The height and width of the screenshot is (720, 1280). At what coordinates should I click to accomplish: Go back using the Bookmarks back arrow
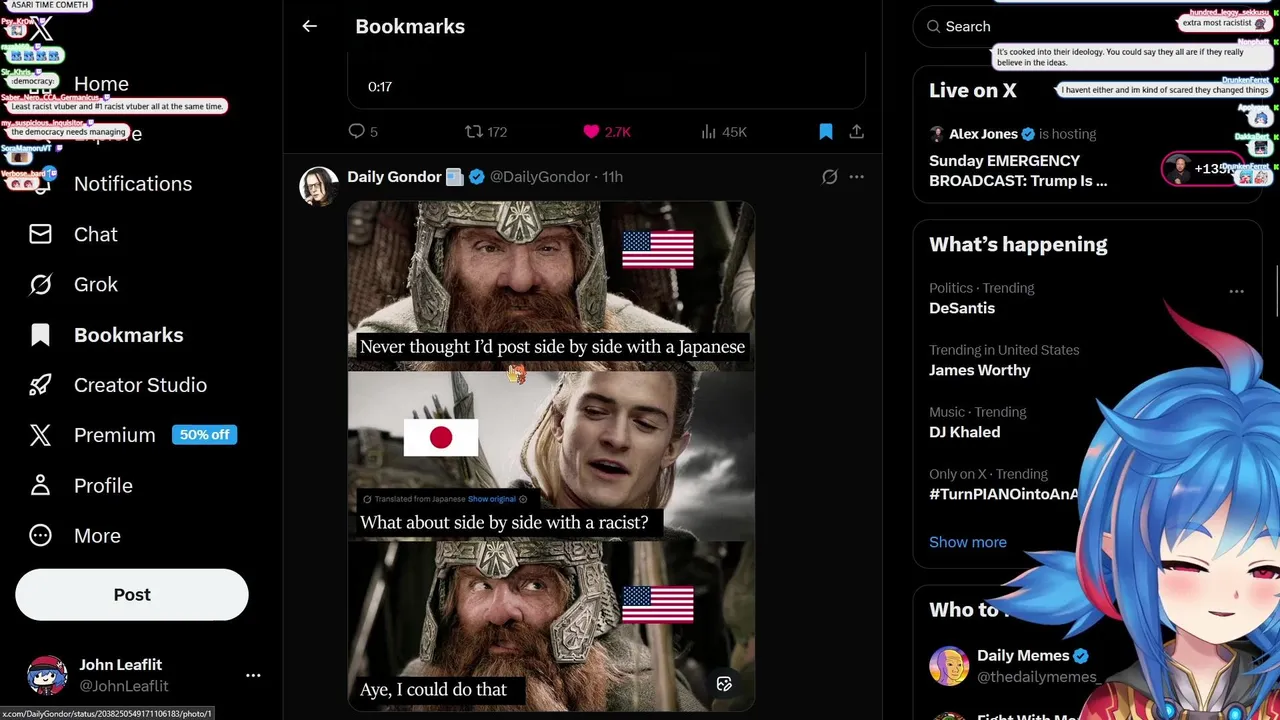point(309,27)
